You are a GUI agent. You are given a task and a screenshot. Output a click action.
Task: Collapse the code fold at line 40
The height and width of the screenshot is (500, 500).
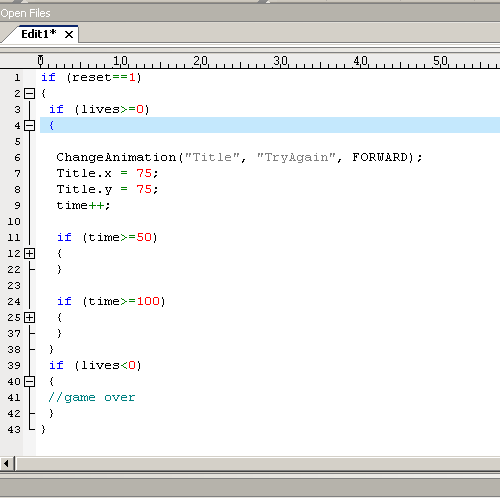[x=29, y=381]
